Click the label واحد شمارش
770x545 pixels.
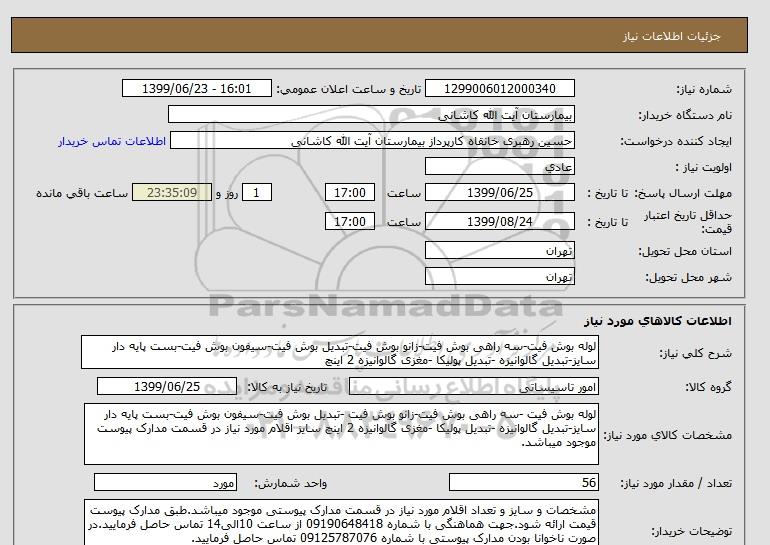290,484
